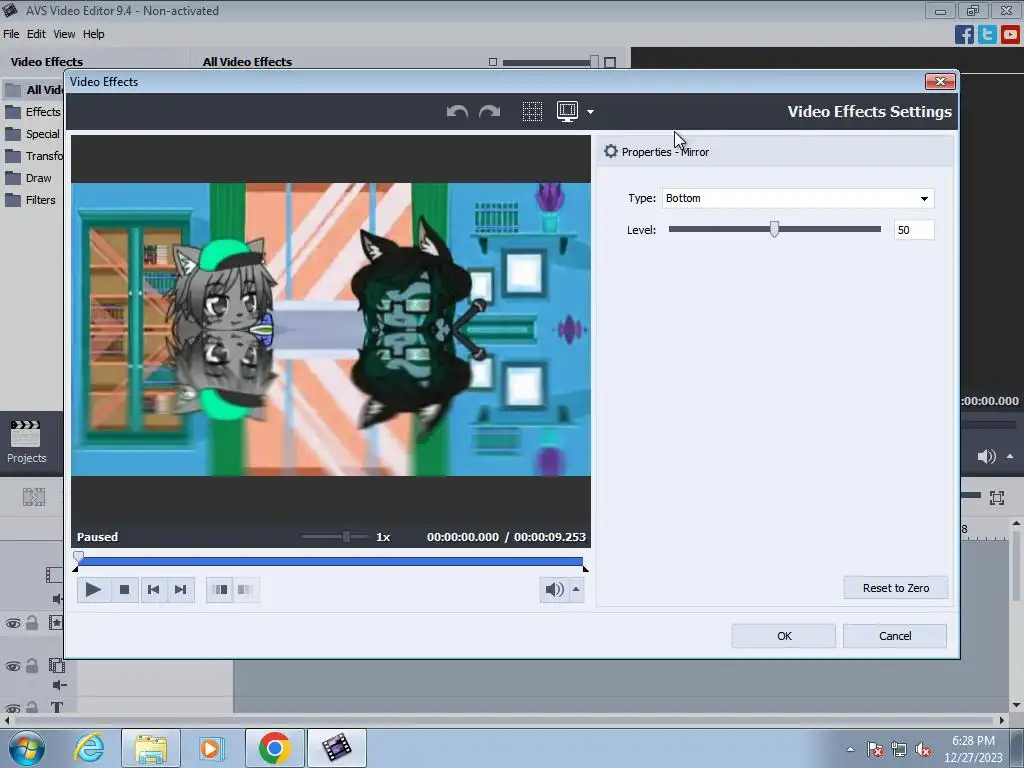1024x768 pixels.
Task: Open the Help menu
Action: click(93, 34)
